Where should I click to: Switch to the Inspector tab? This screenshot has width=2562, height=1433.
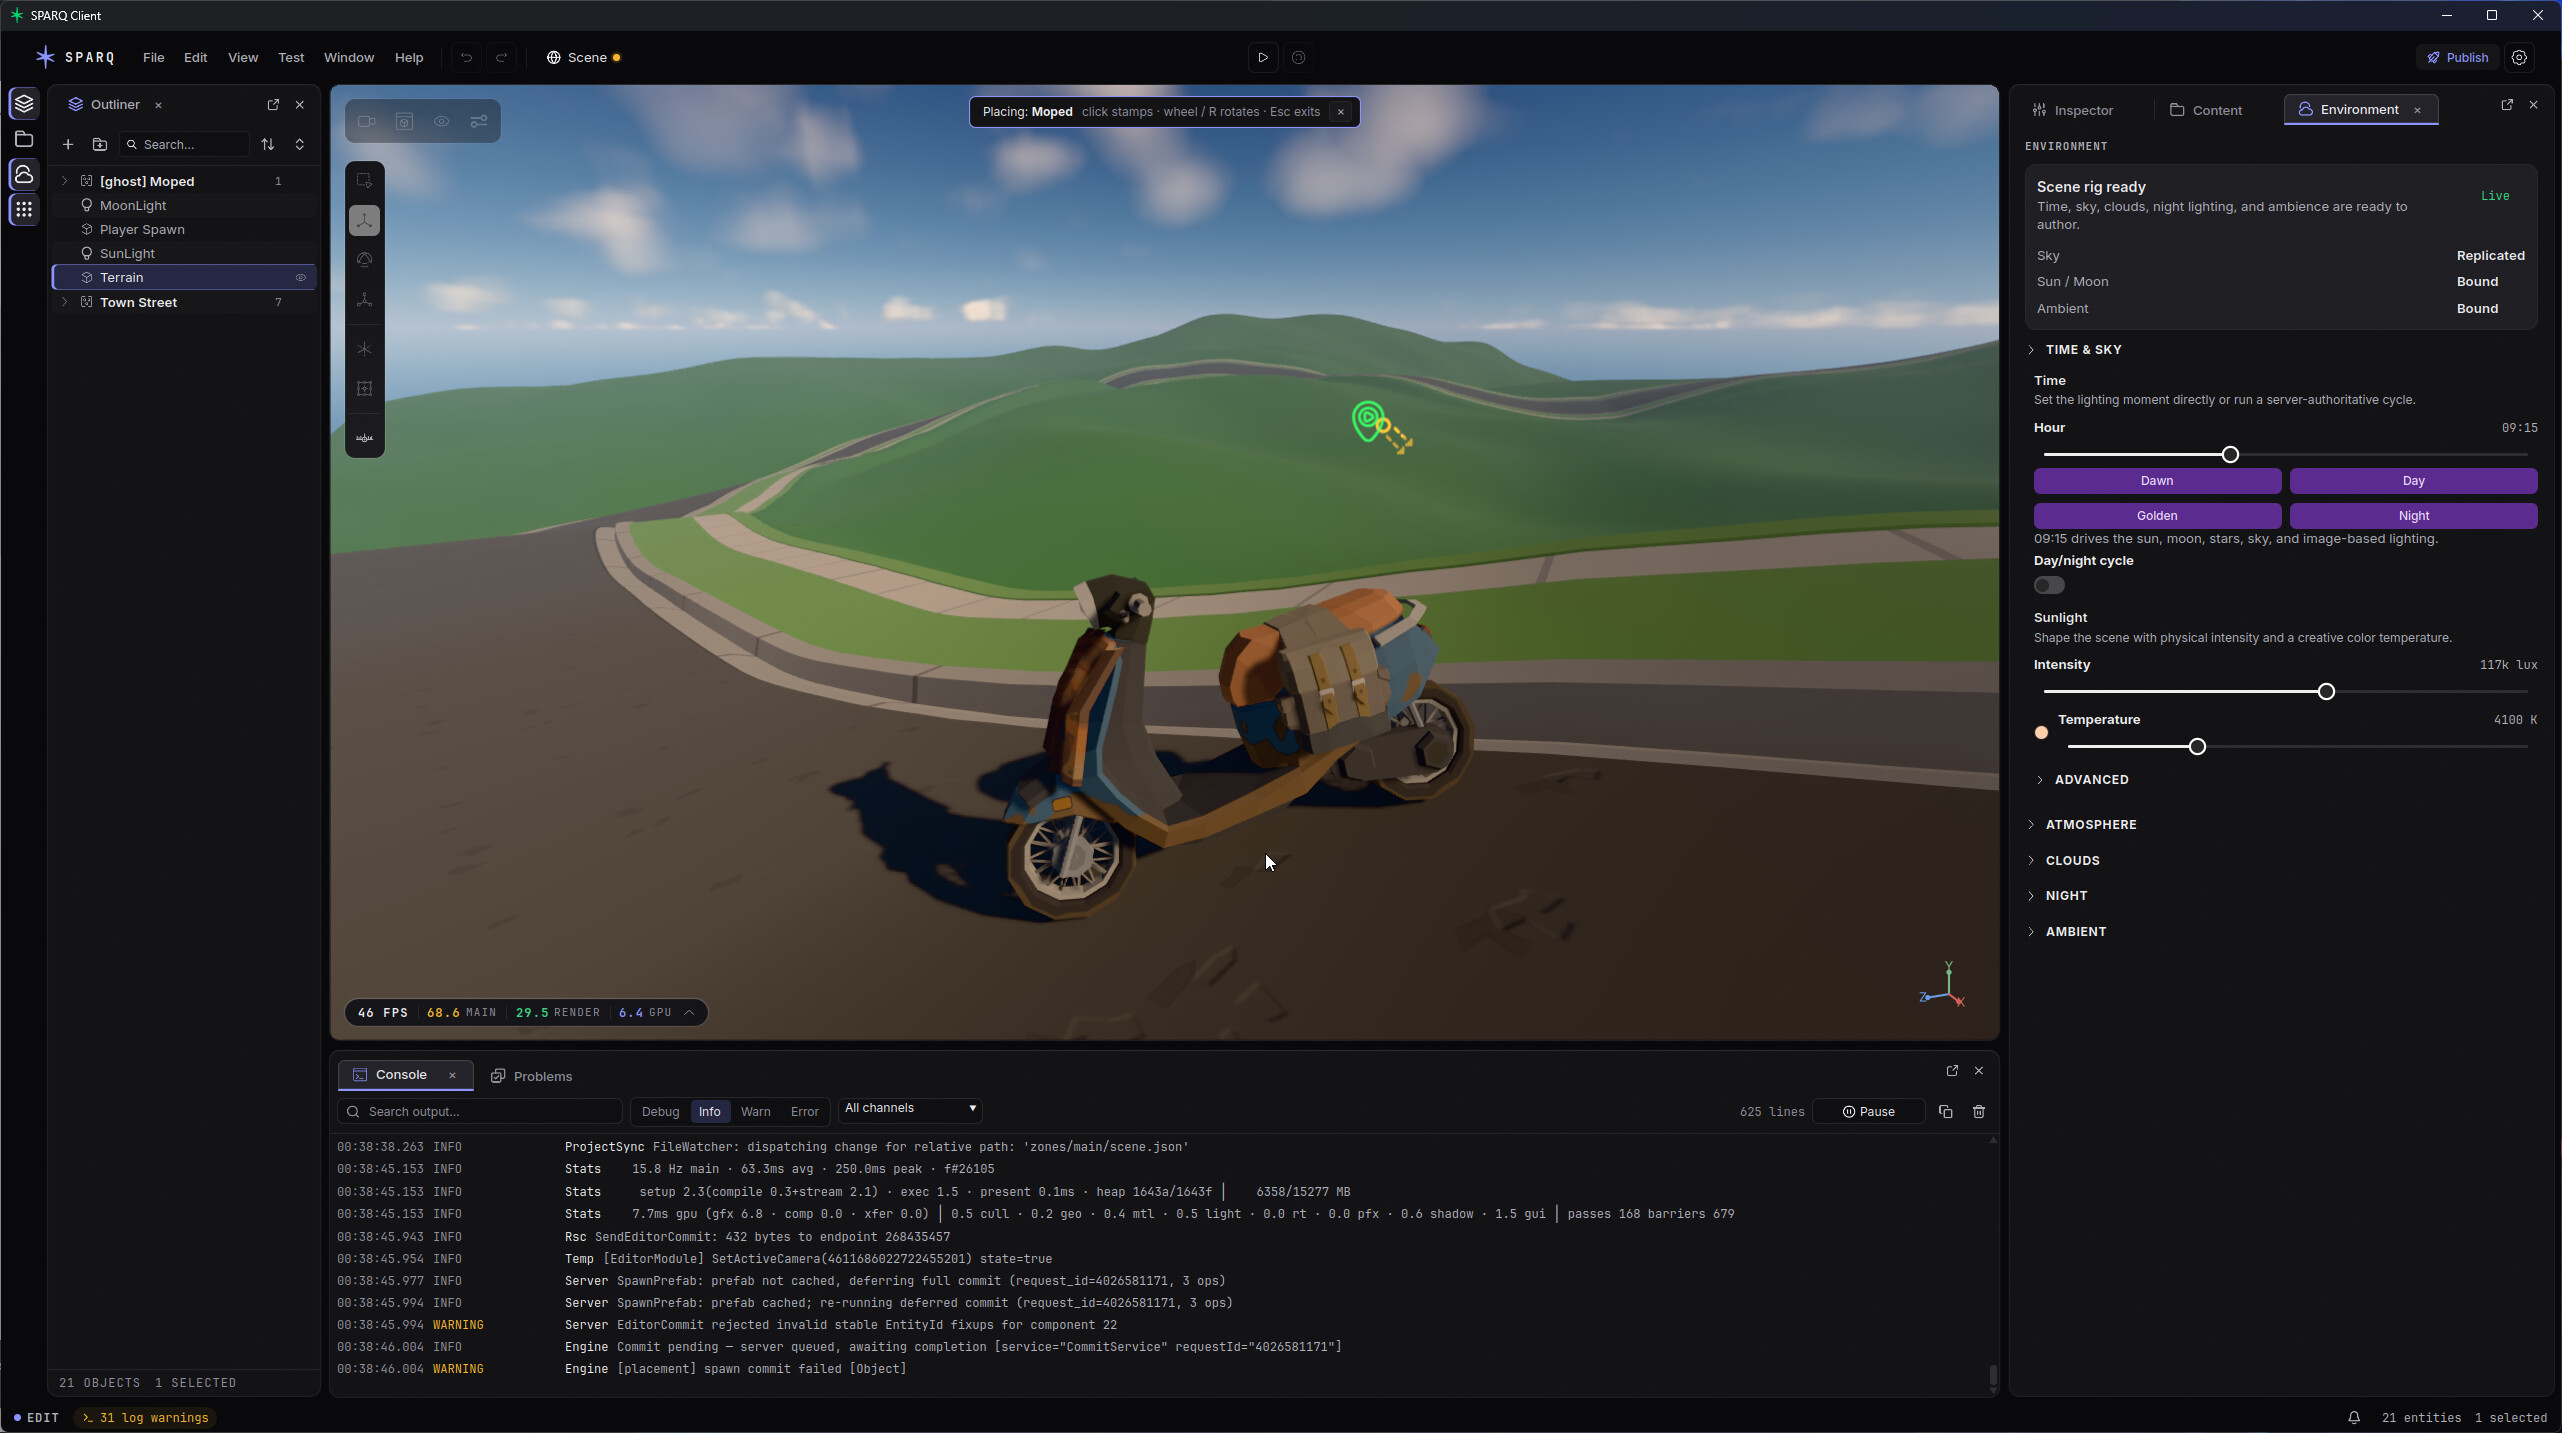tap(2073, 110)
